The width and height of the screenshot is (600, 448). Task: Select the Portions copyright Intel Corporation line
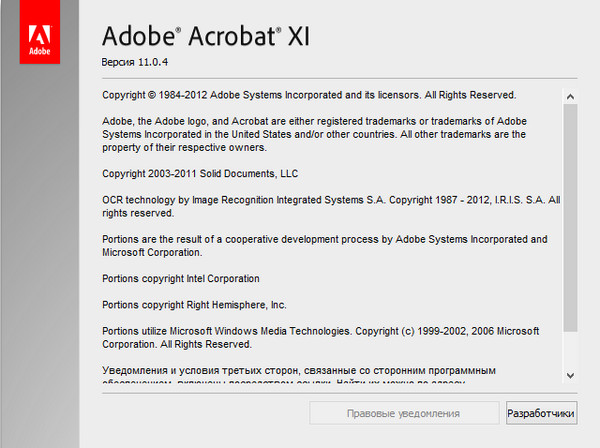[x=181, y=278]
